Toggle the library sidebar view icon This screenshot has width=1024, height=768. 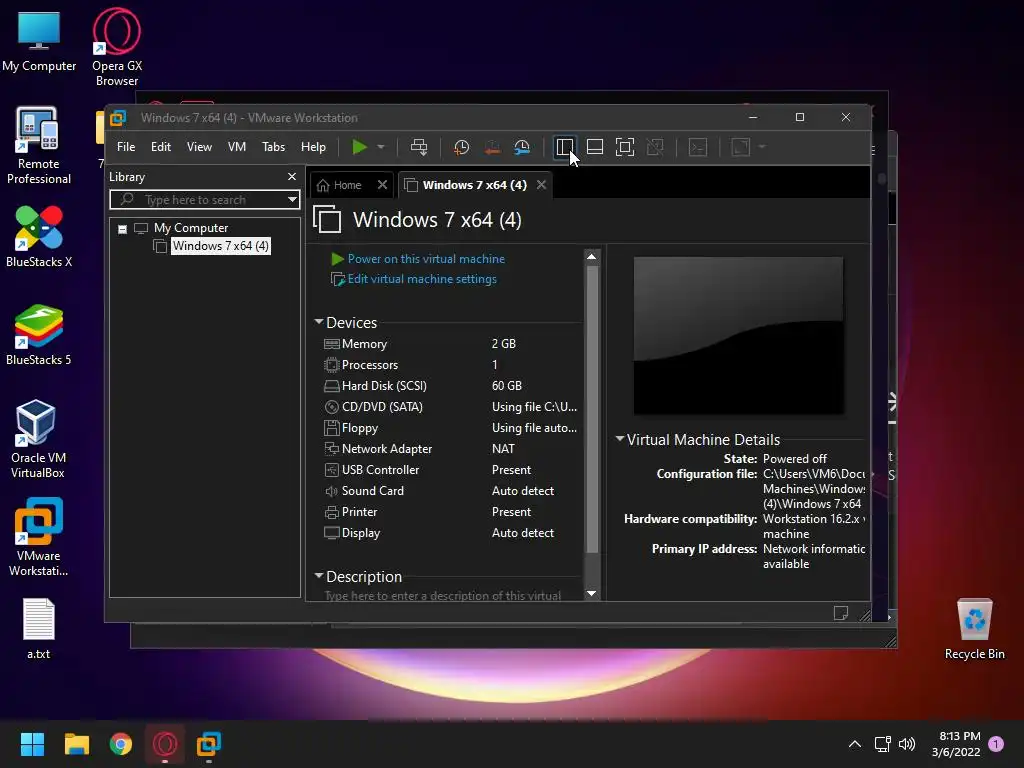click(x=564, y=147)
